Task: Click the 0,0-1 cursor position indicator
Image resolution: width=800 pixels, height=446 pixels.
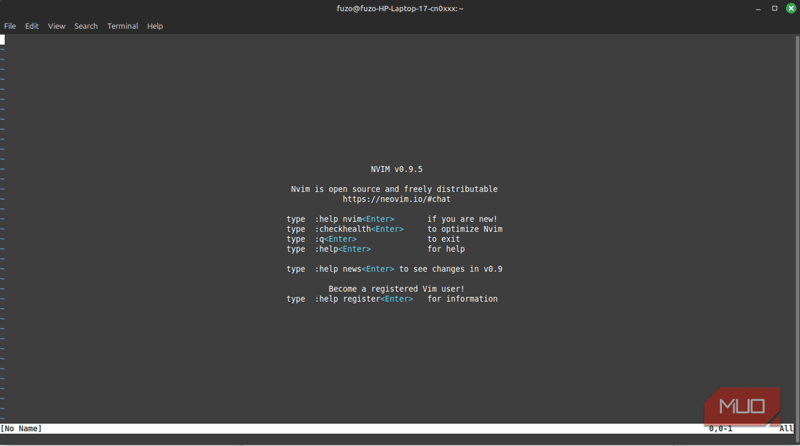Action: (x=720, y=429)
